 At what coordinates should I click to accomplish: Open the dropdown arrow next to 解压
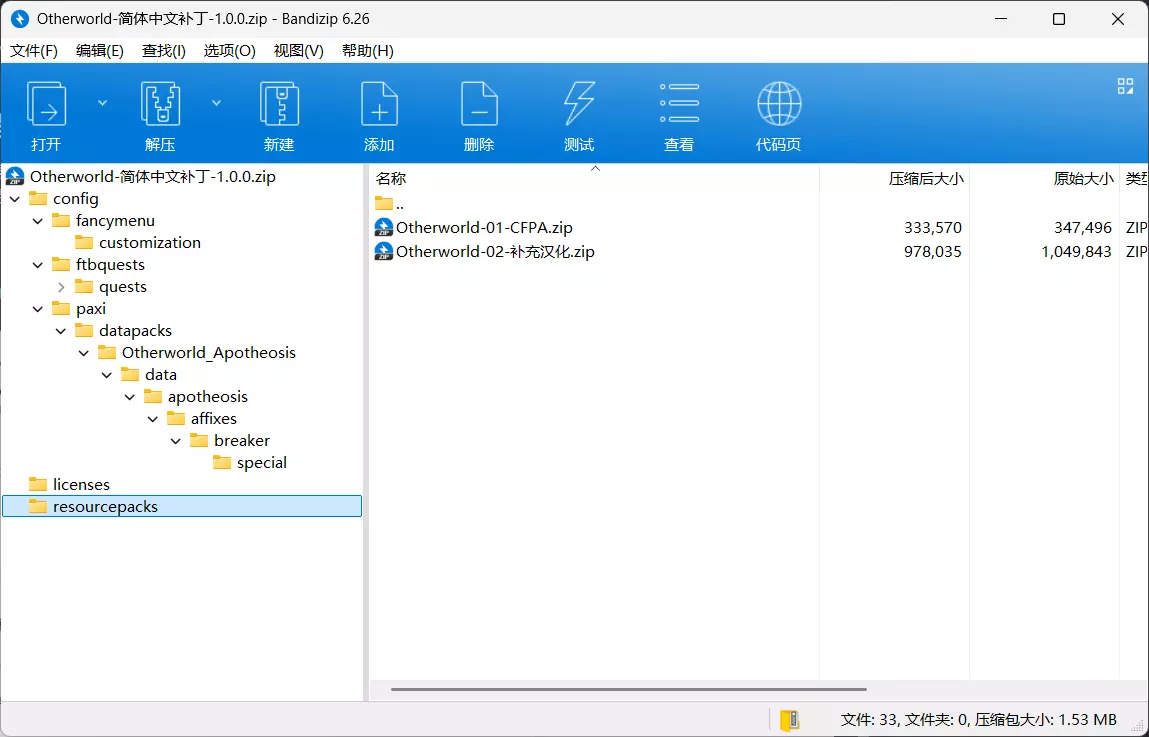click(216, 103)
